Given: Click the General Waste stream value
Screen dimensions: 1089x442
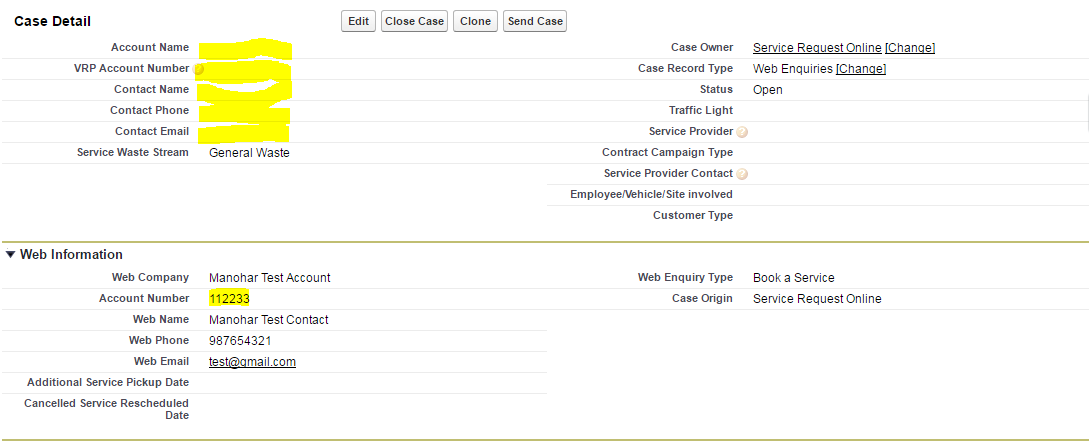Looking at the screenshot, I should [x=249, y=153].
